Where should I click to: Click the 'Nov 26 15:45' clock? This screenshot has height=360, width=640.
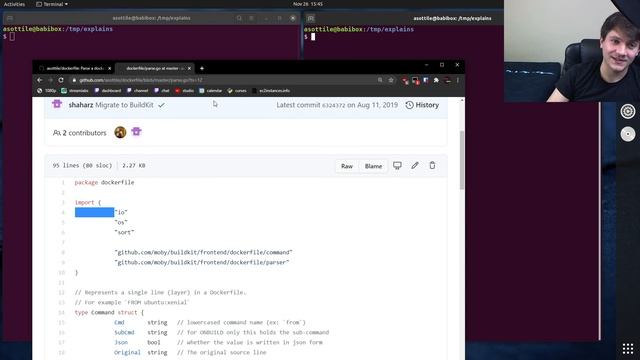coord(308,4)
